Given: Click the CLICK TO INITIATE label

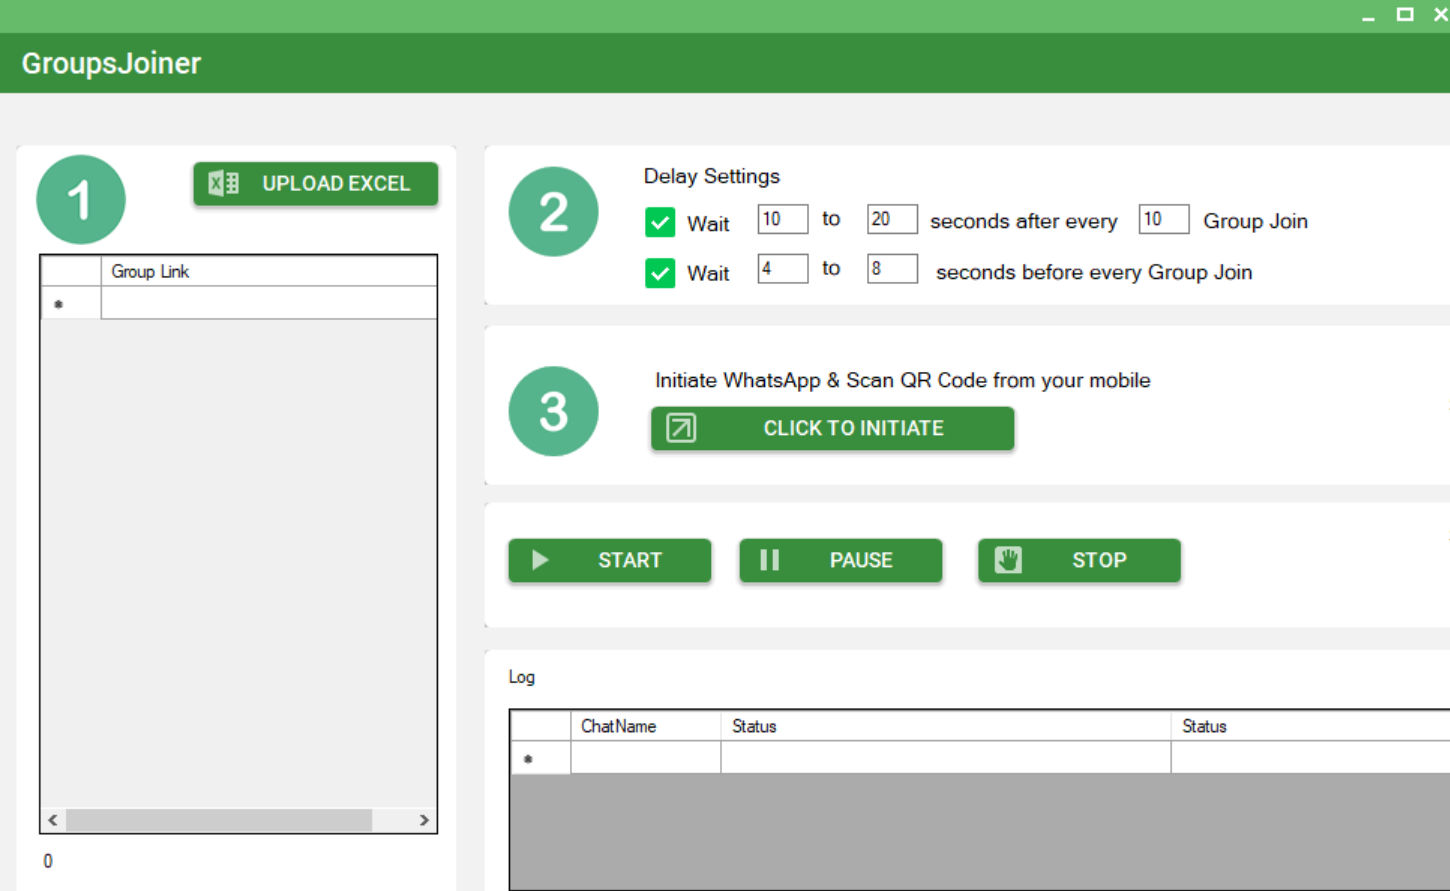Looking at the screenshot, I should tap(853, 428).
